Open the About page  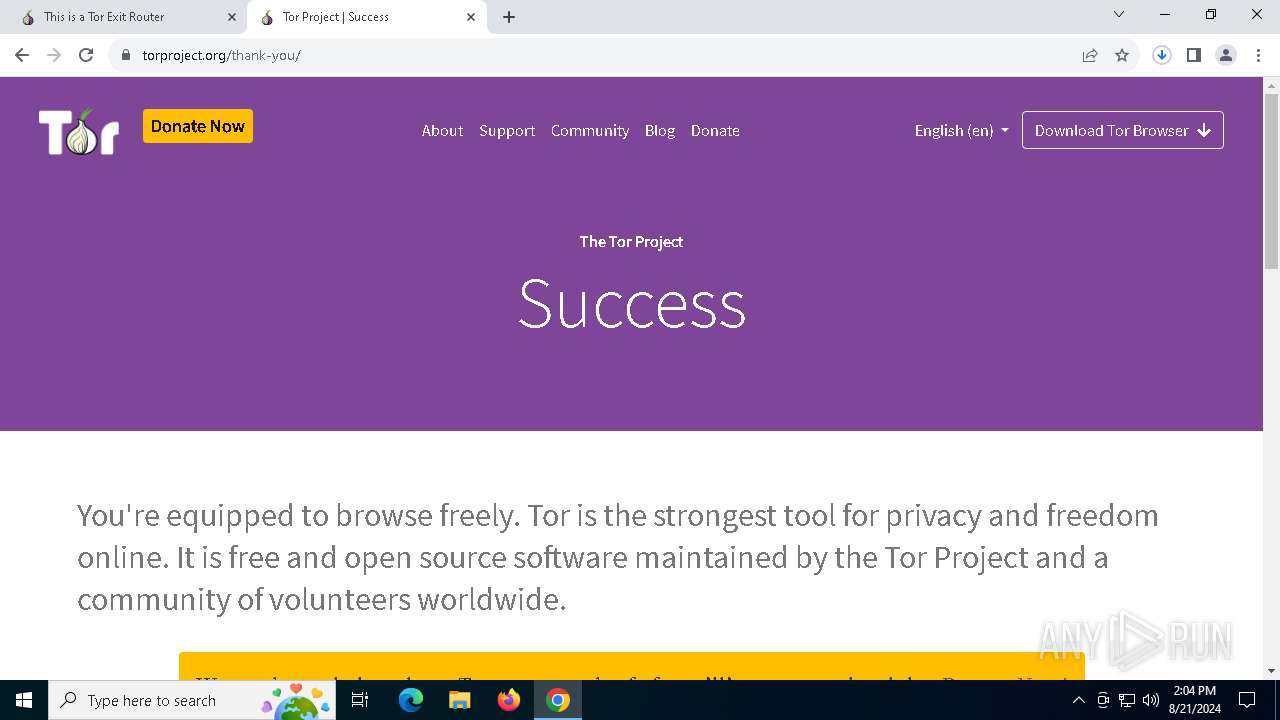click(442, 130)
